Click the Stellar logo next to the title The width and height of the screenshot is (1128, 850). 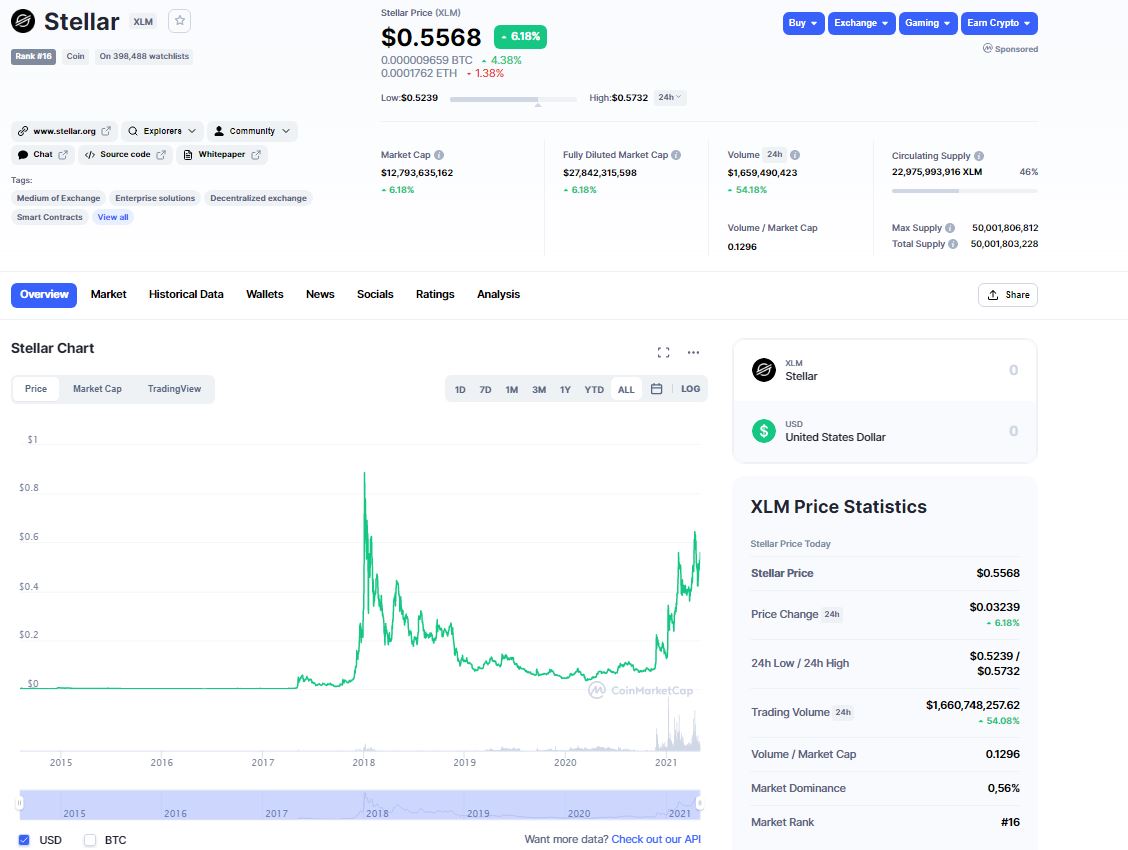pyautogui.click(x=23, y=22)
